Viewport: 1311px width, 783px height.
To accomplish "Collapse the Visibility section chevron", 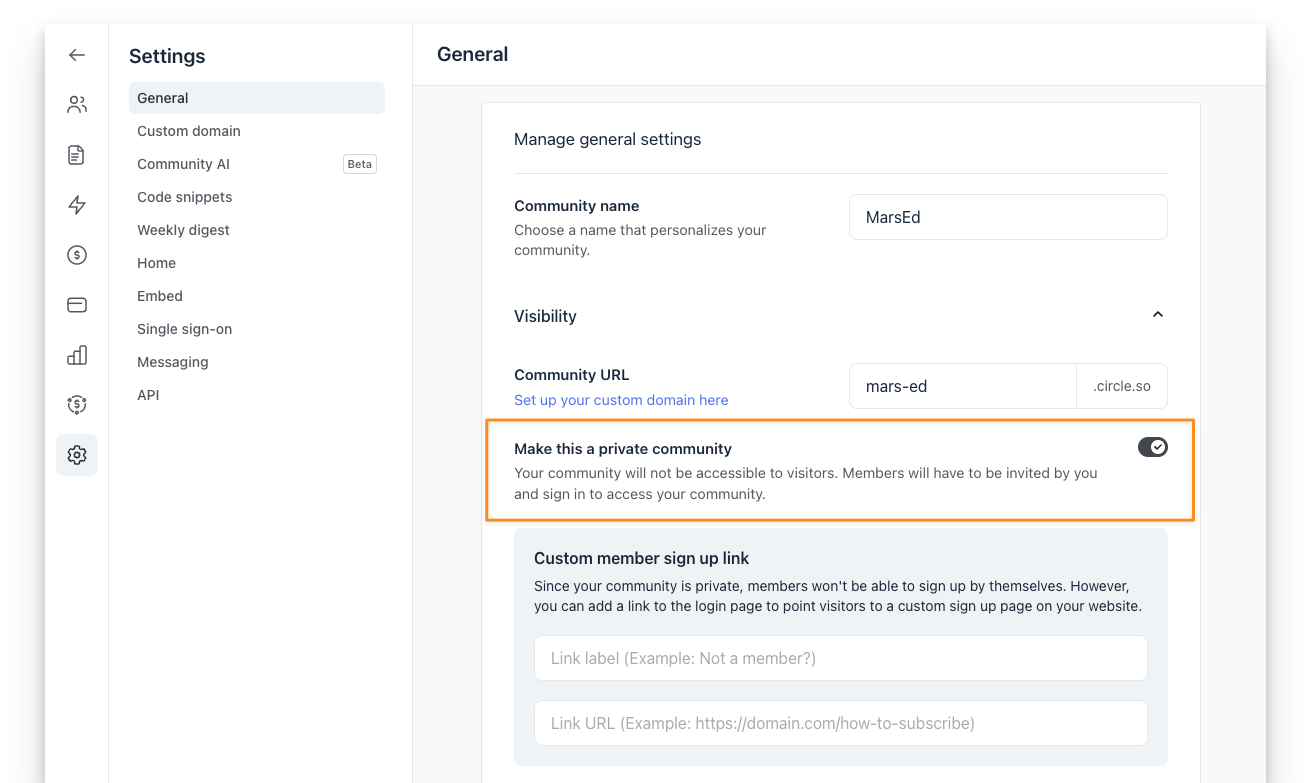I will (x=1157, y=314).
